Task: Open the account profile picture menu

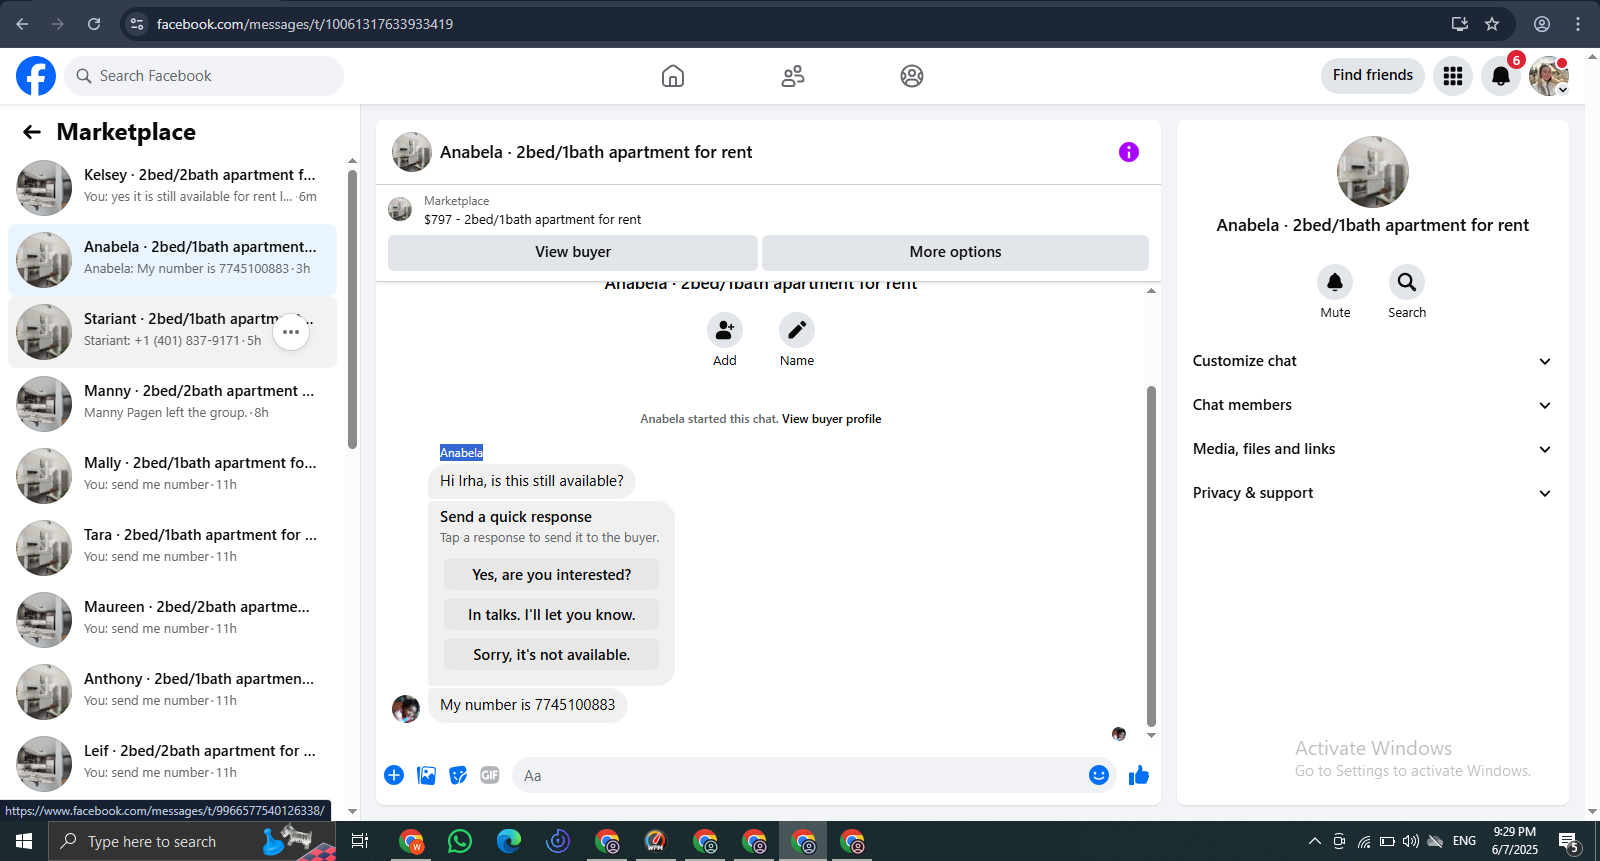Action: tap(1549, 76)
